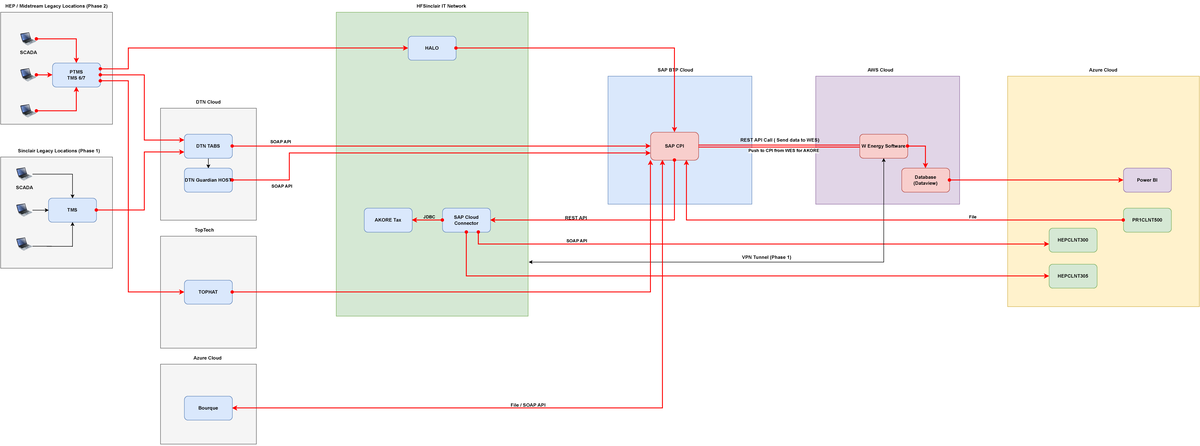Select the DTN Guardian HOST node

click(x=208, y=180)
